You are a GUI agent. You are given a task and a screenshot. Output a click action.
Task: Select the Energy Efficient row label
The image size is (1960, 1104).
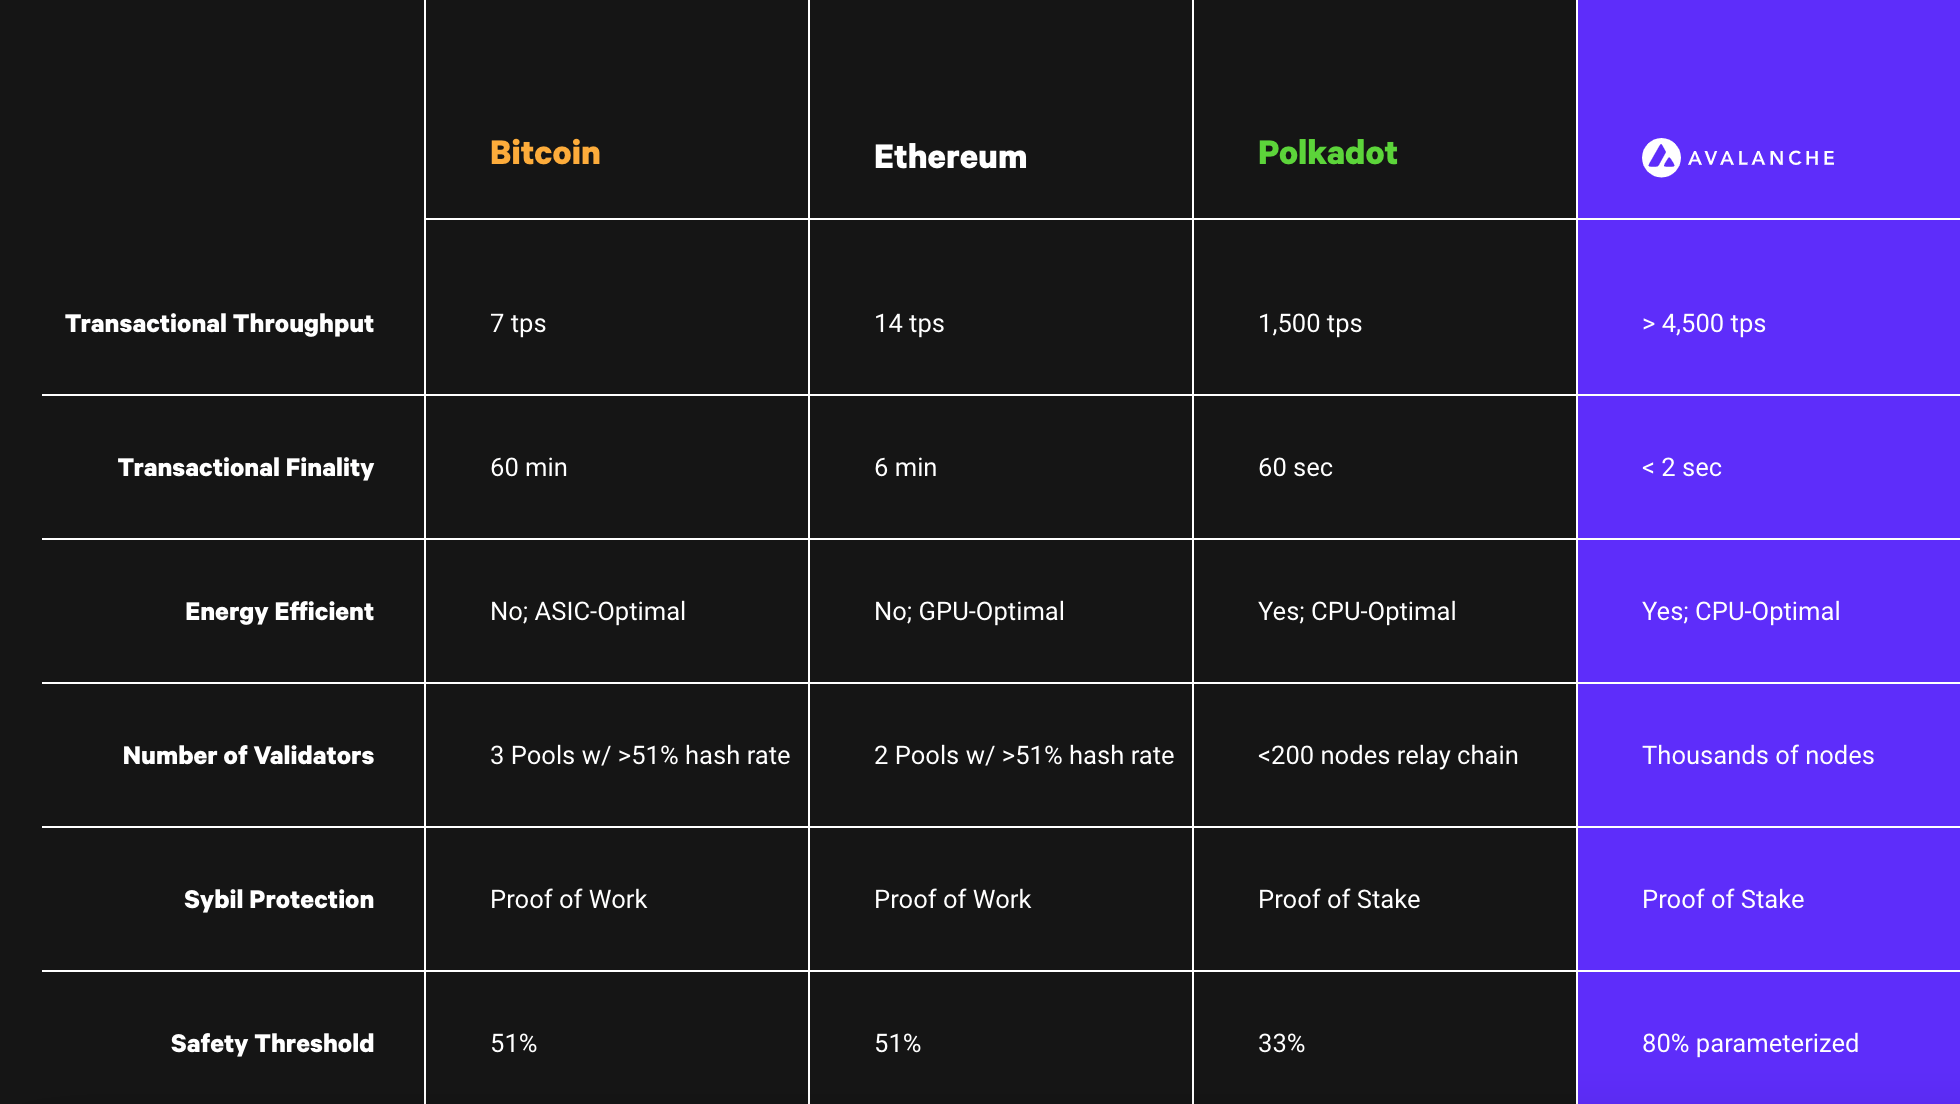click(x=279, y=611)
